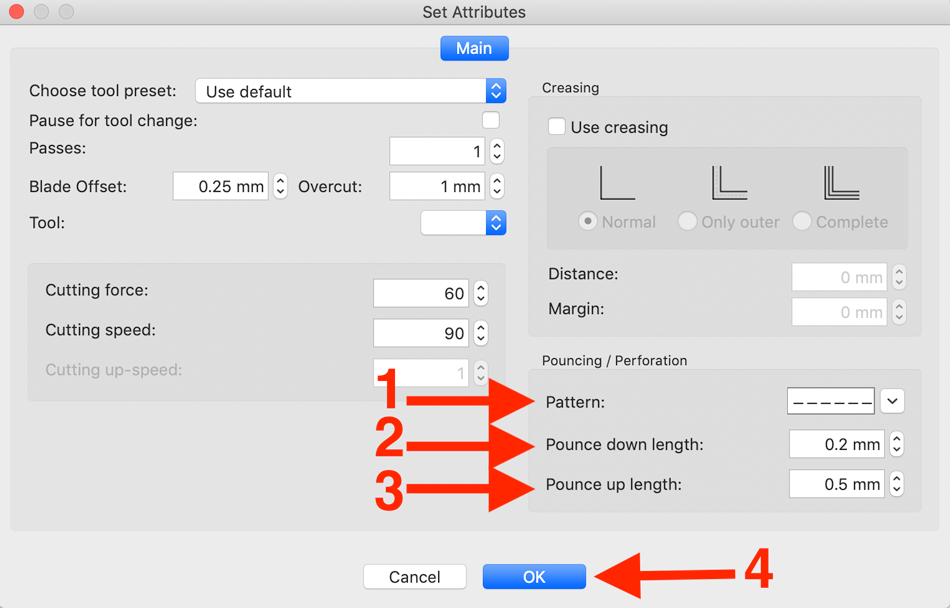
Task: Click the Cutting force stepper arrows
Action: coord(480,293)
